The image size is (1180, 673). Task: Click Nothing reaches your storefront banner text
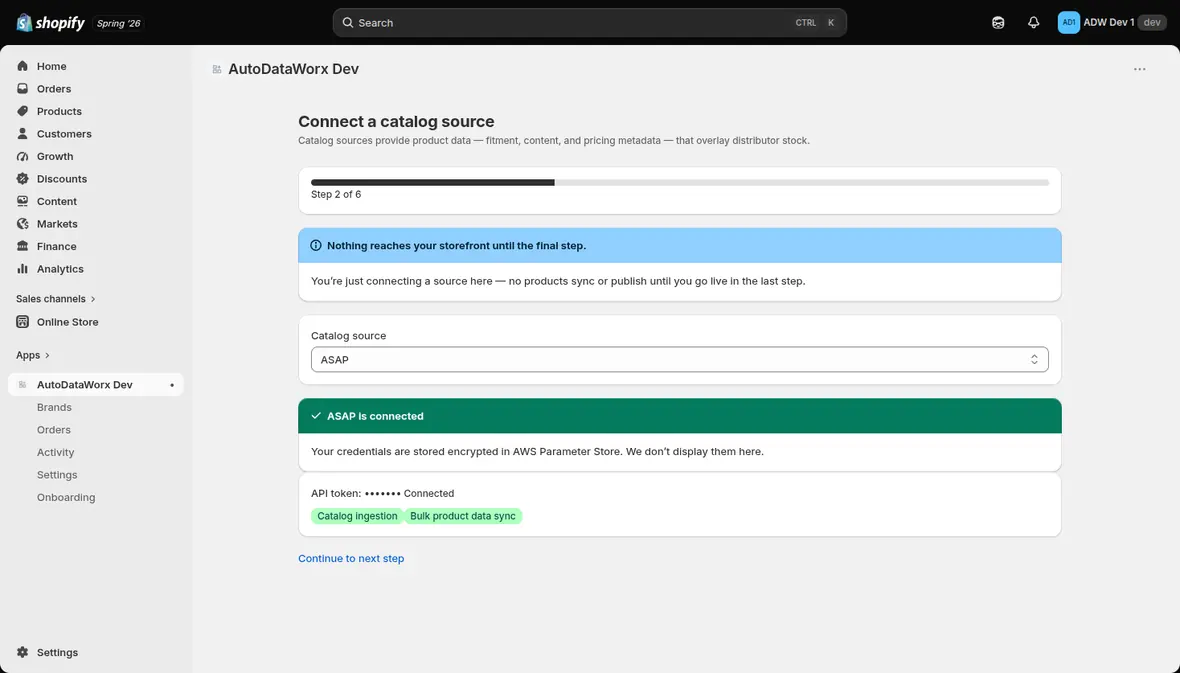(456, 245)
